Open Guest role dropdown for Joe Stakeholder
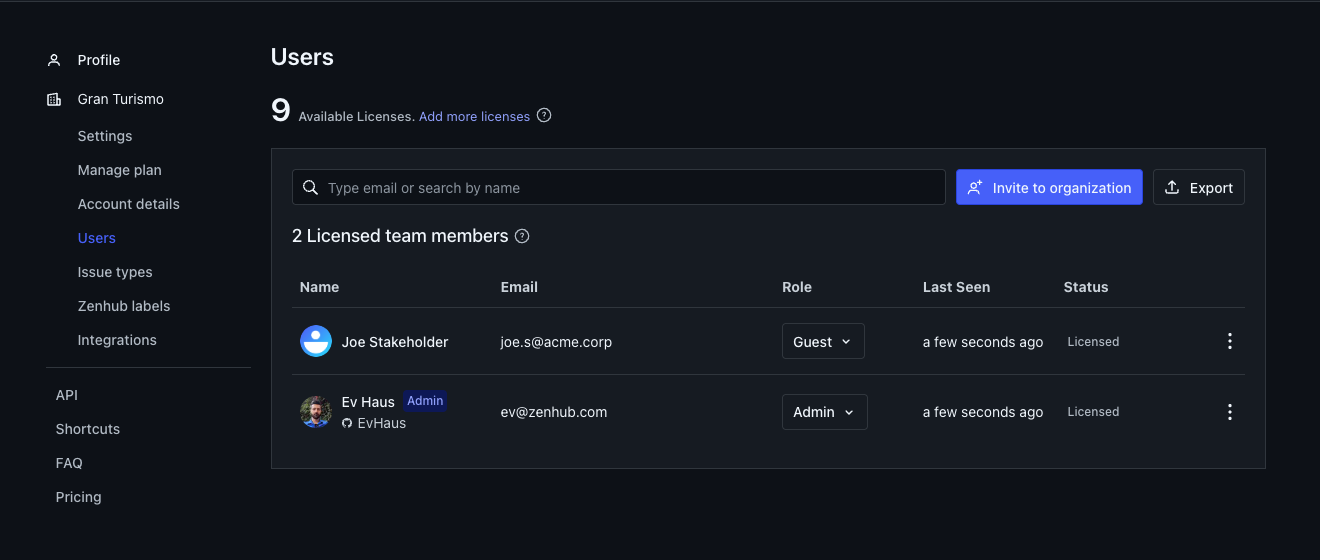1320x560 pixels. [x=823, y=341]
